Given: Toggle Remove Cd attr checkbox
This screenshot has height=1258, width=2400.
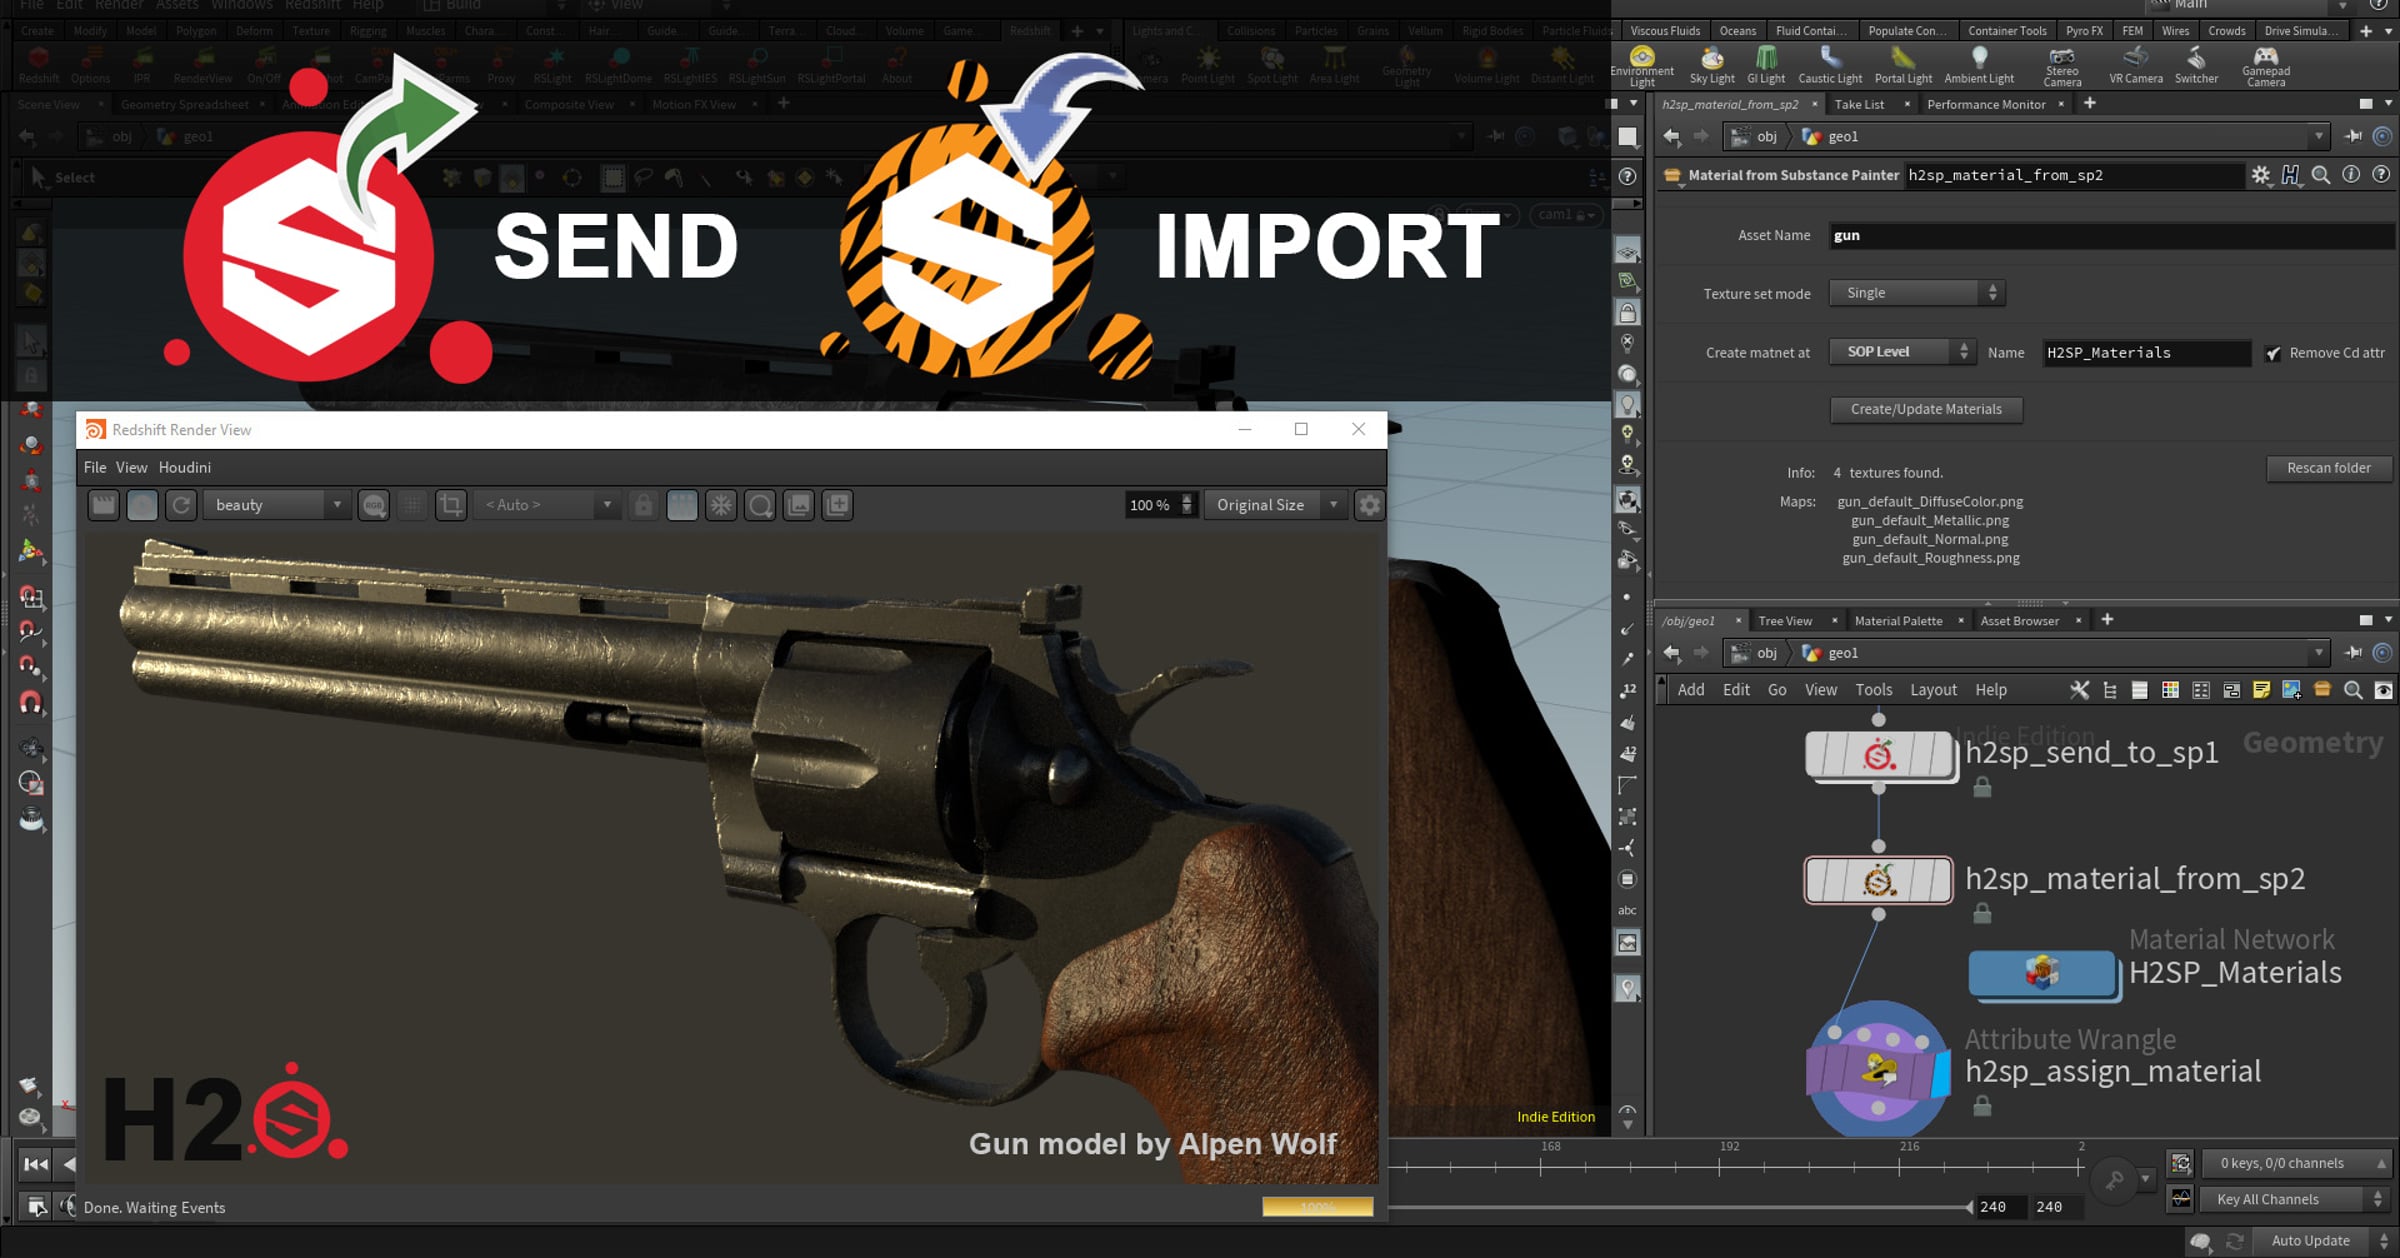Looking at the screenshot, I should [2273, 353].
